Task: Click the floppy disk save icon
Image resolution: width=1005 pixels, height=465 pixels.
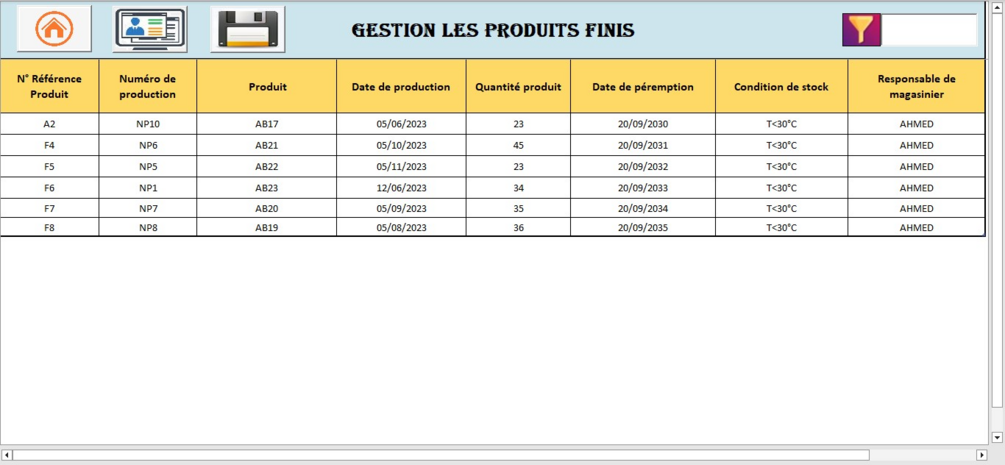Action: click(248, 29)
